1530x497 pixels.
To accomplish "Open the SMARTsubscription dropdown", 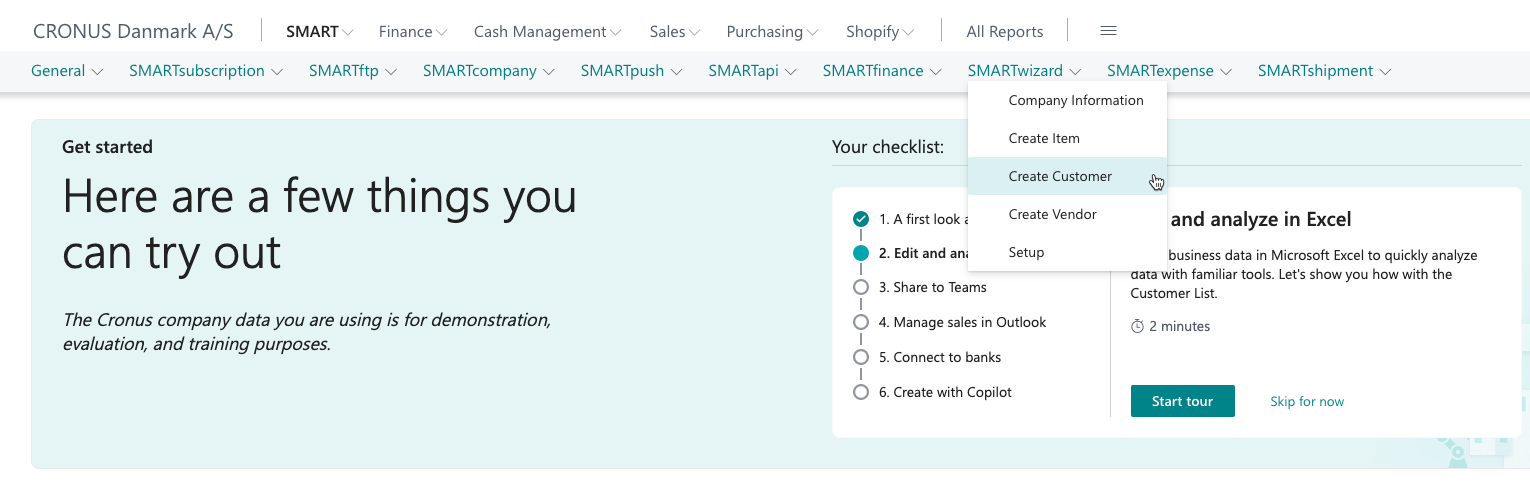I will coord(205,71).
